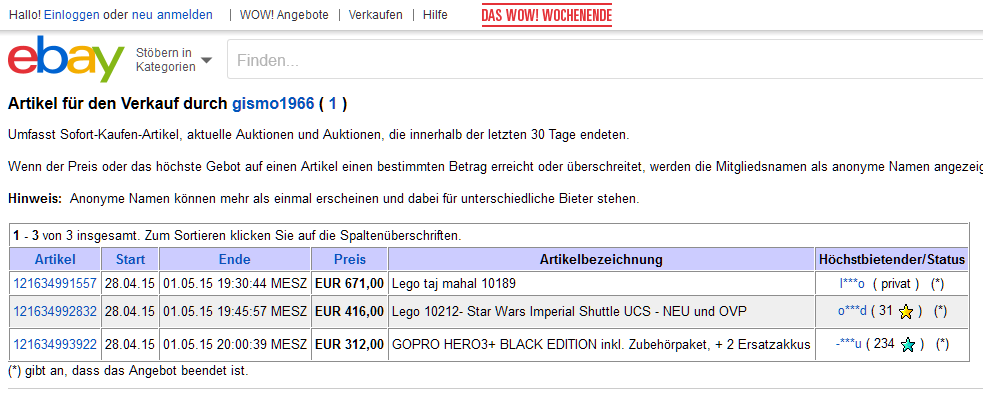The image size is (983, 414).
Task: Click price EUR 312,00 cell
Action: point(349,344)
